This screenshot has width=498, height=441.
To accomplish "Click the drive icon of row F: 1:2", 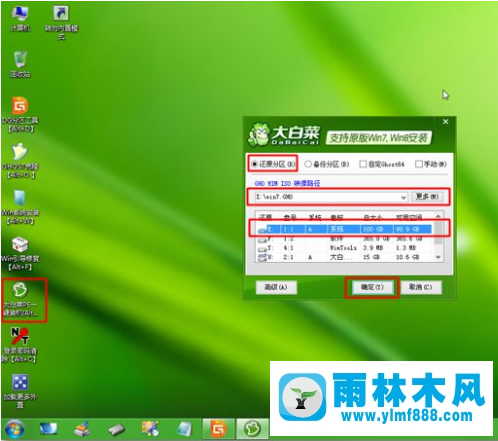I will [263, 239].
